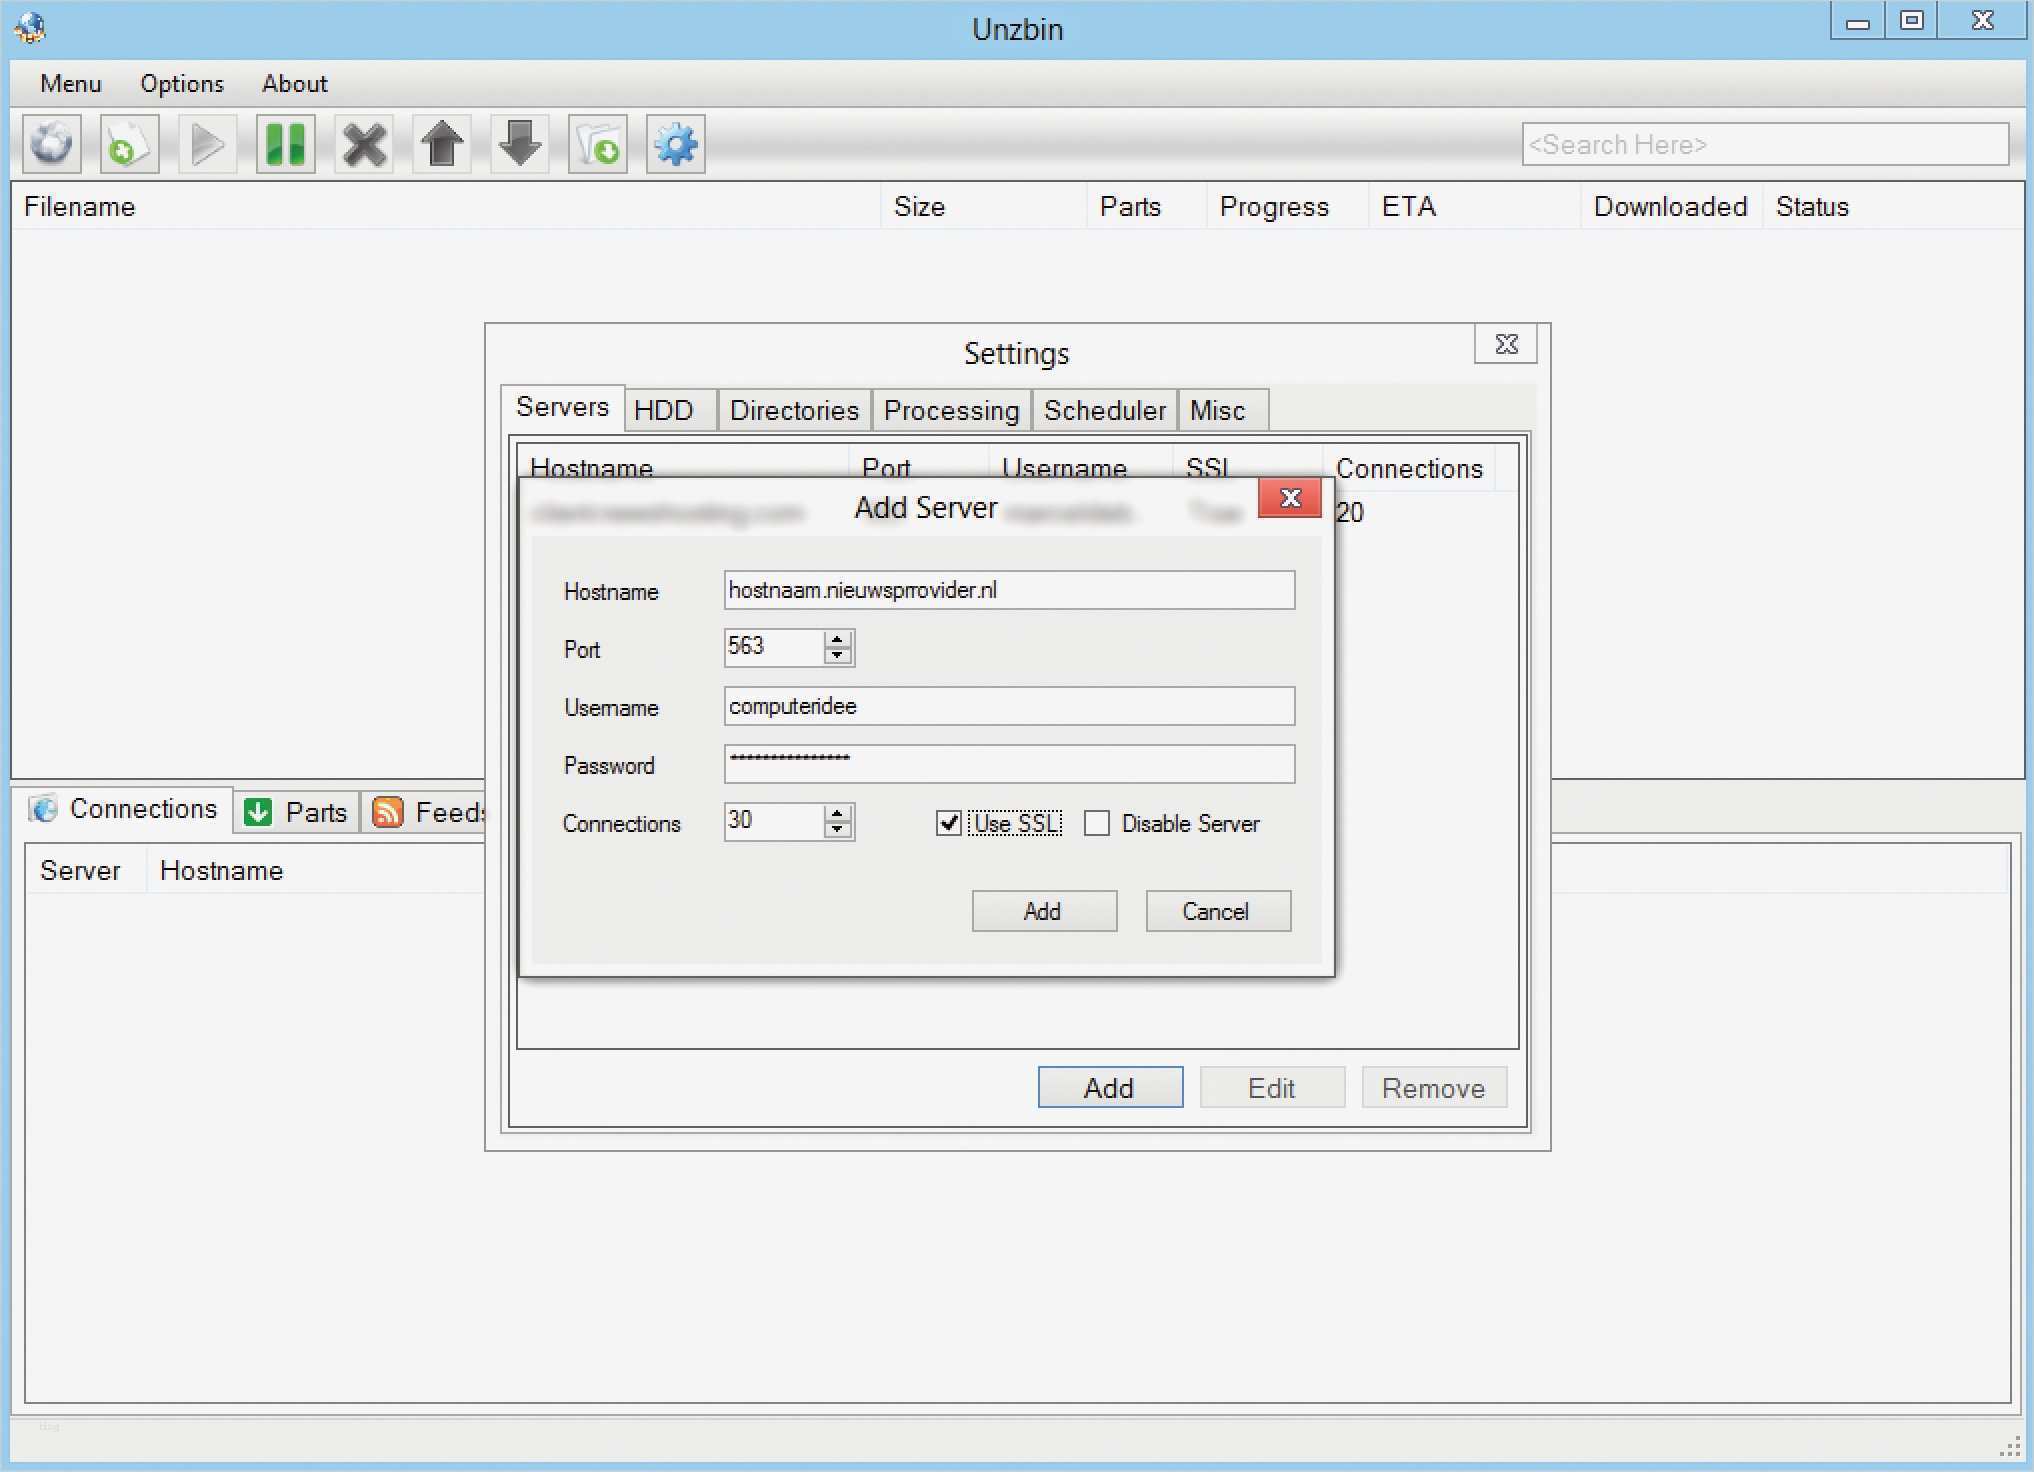This screenshot has width=2034, height=1472.
Task: Enable the Disable Server checkbox
Action: coord(1097,823)
